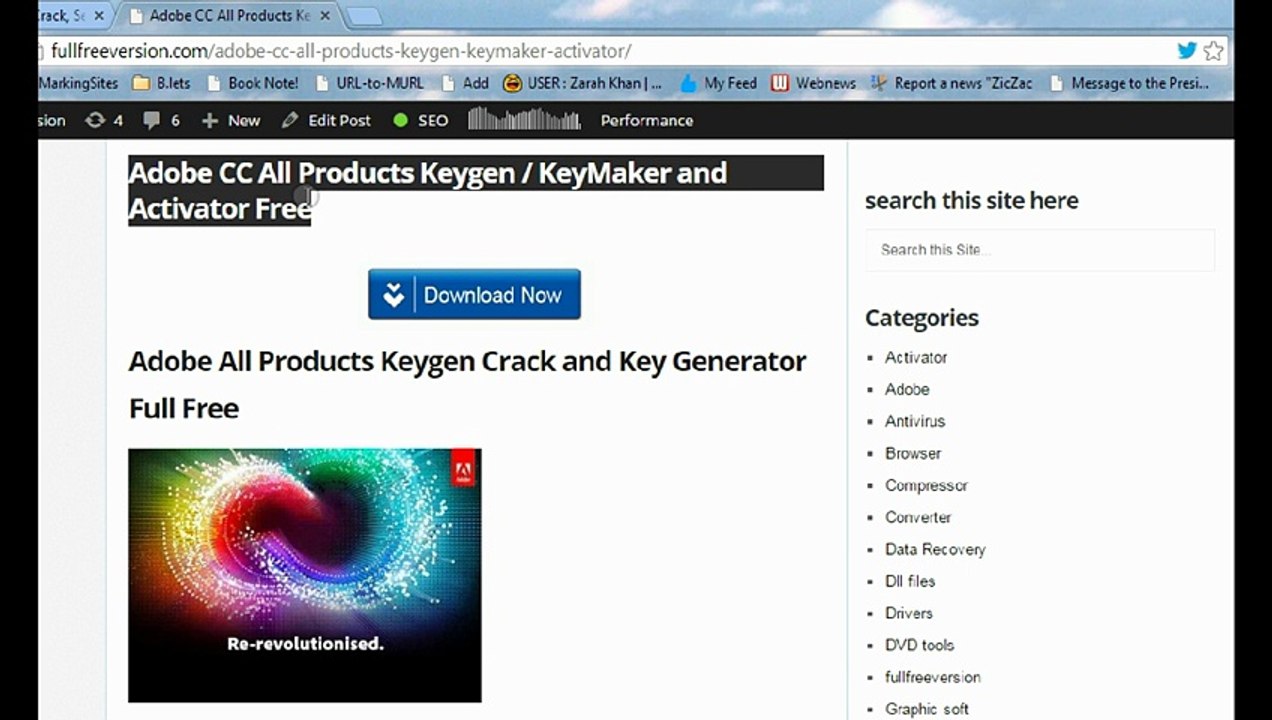Close the first tab ending in 'rack, Se'
1272x720 pixels.
(x=98, y=16)
